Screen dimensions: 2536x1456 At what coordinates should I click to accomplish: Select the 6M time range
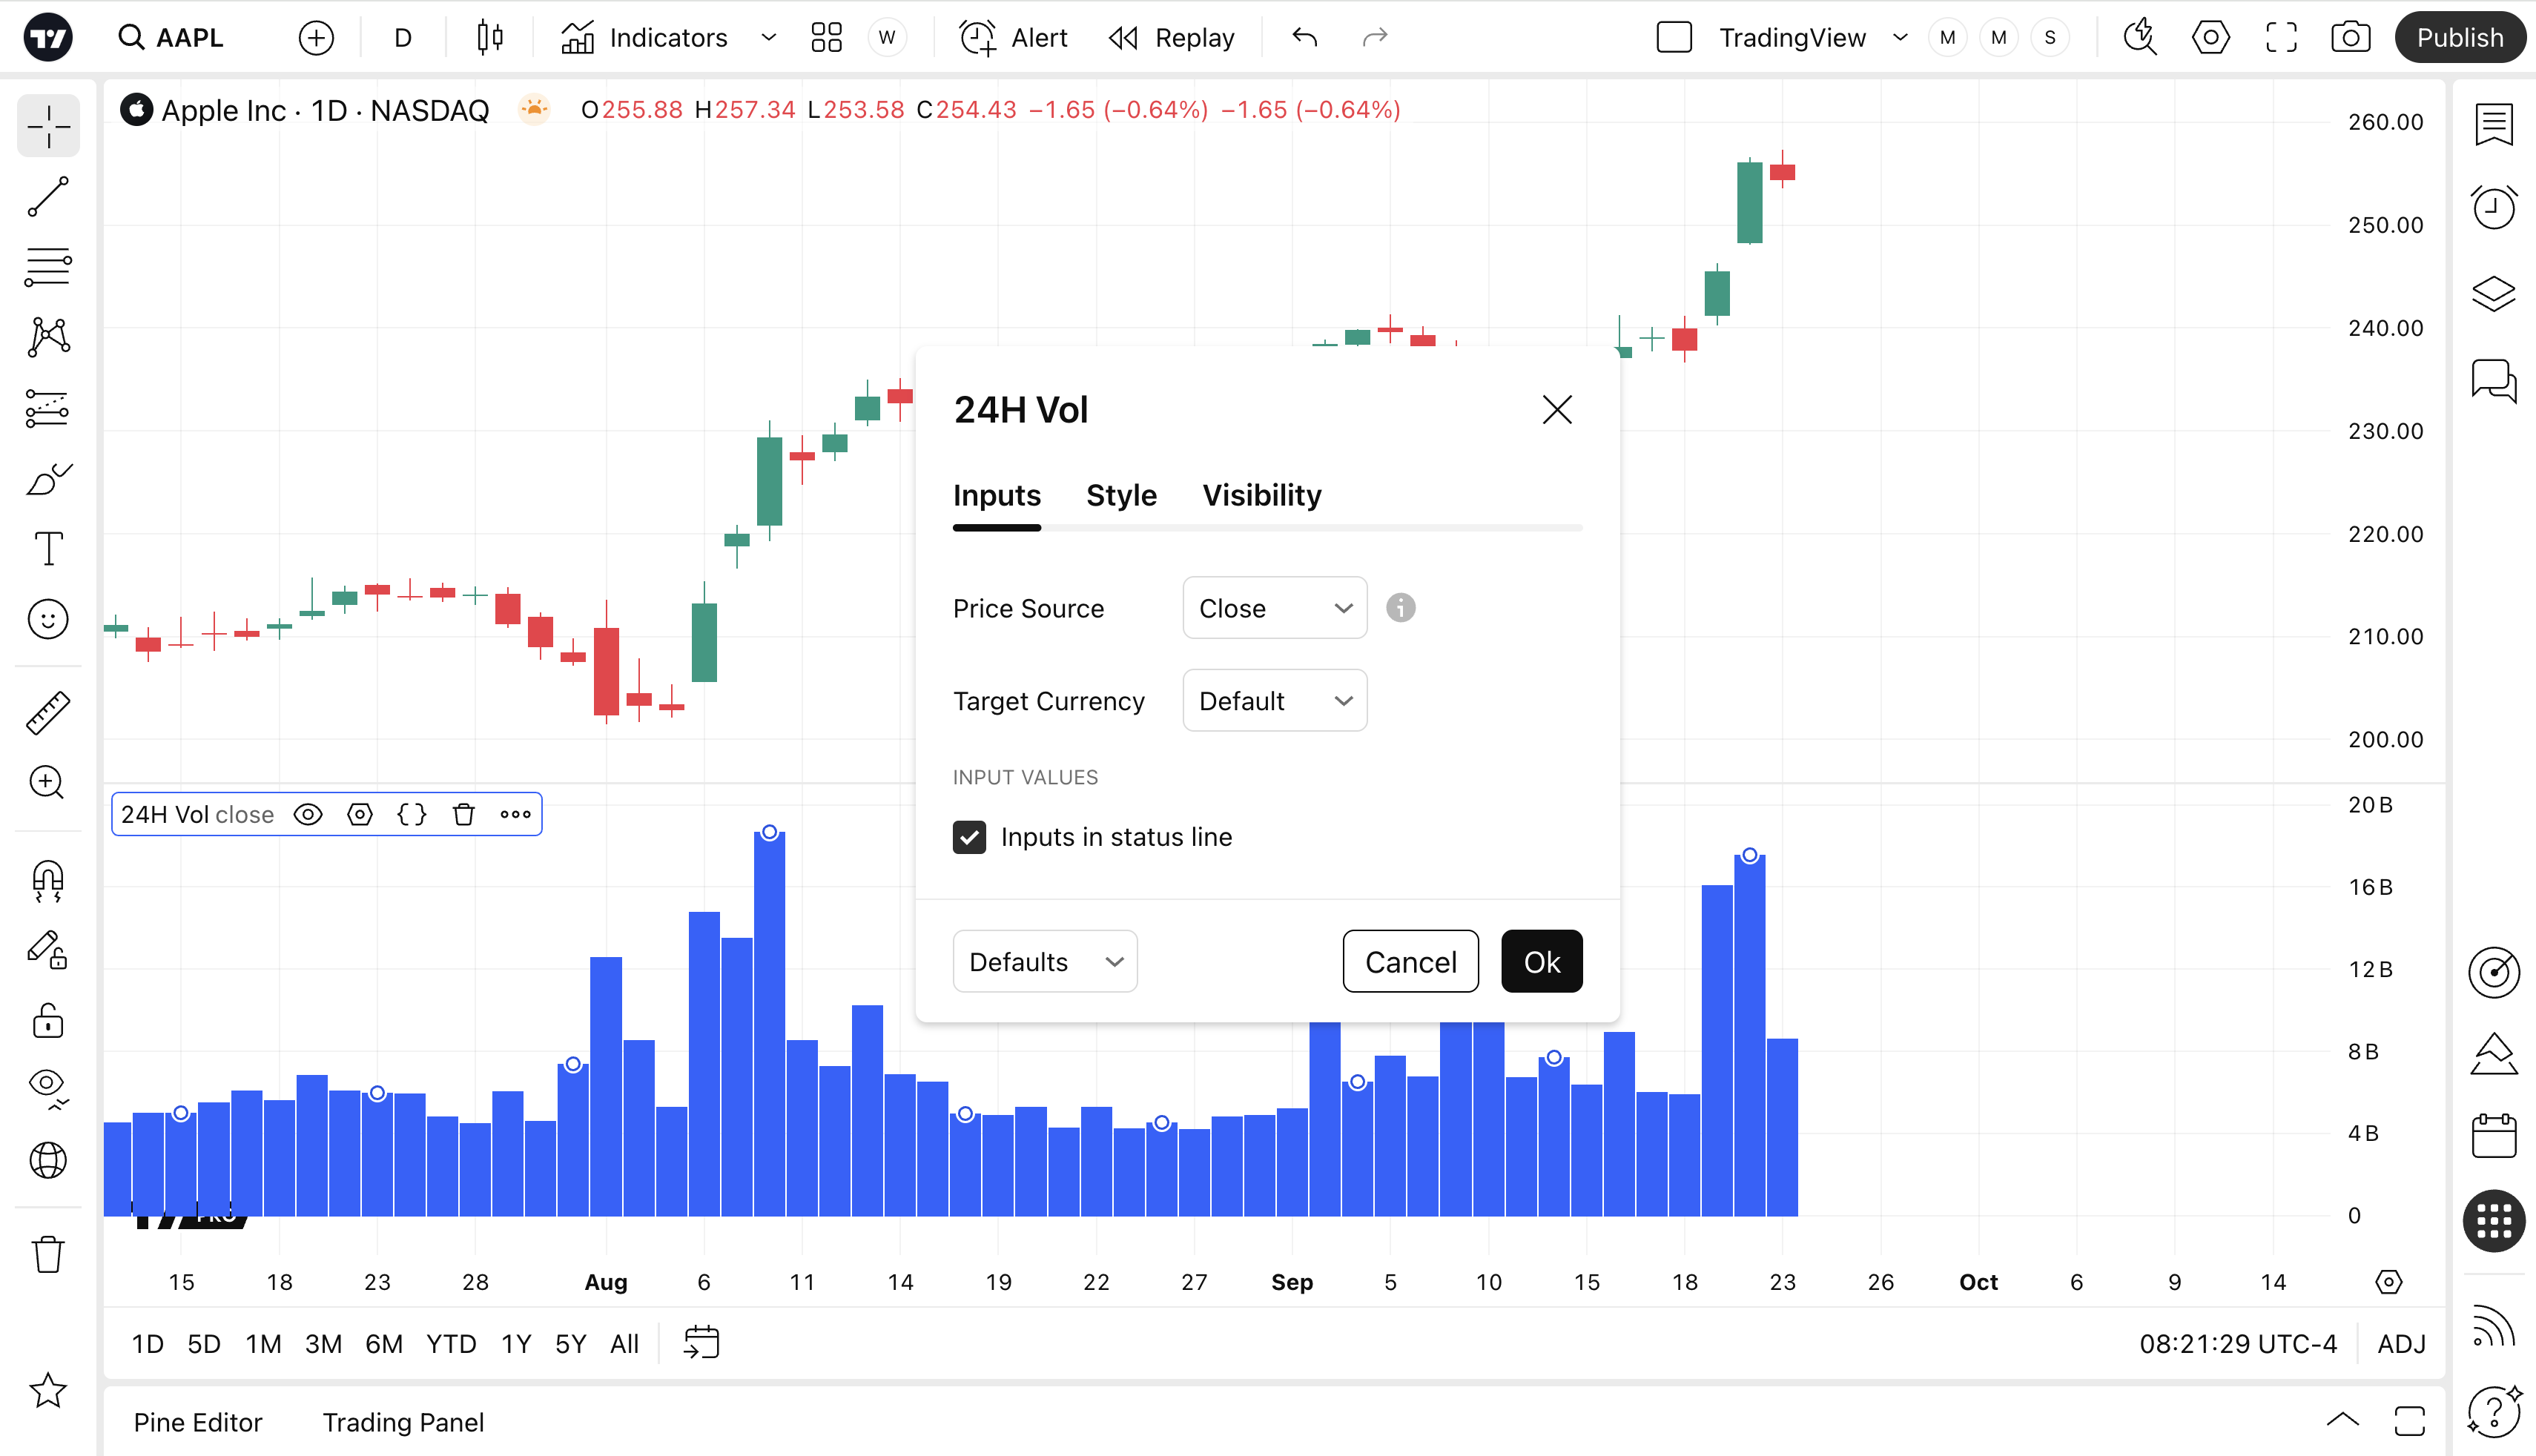383,1343
